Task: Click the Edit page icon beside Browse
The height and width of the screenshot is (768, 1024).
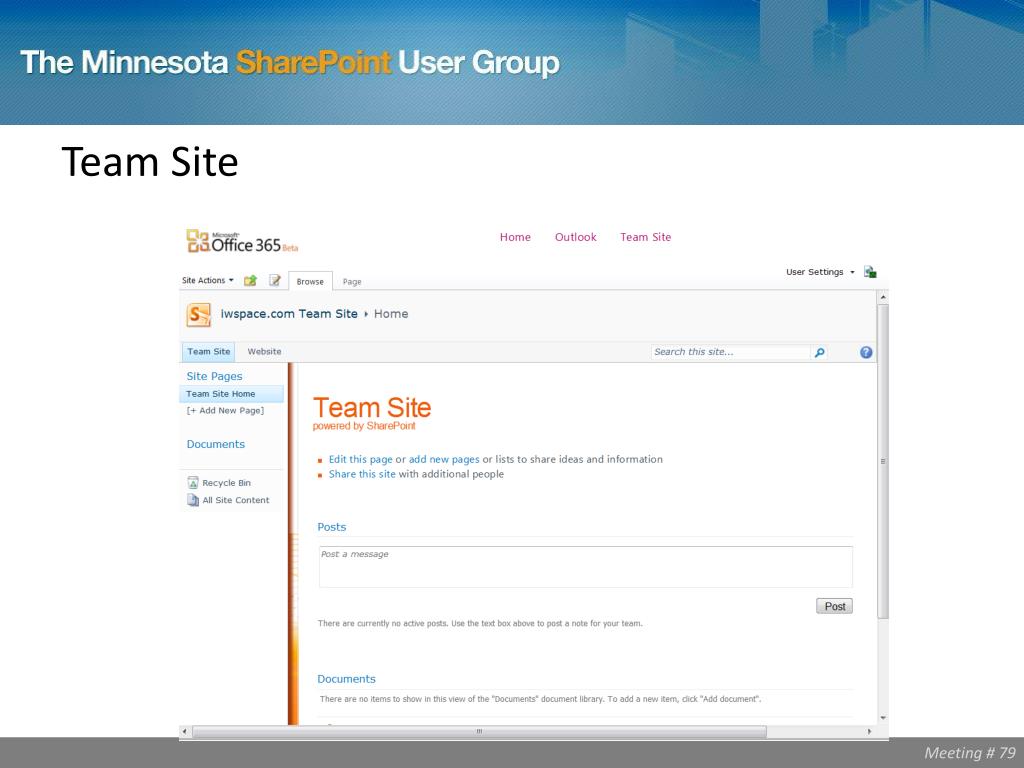Action: [275, 281]
